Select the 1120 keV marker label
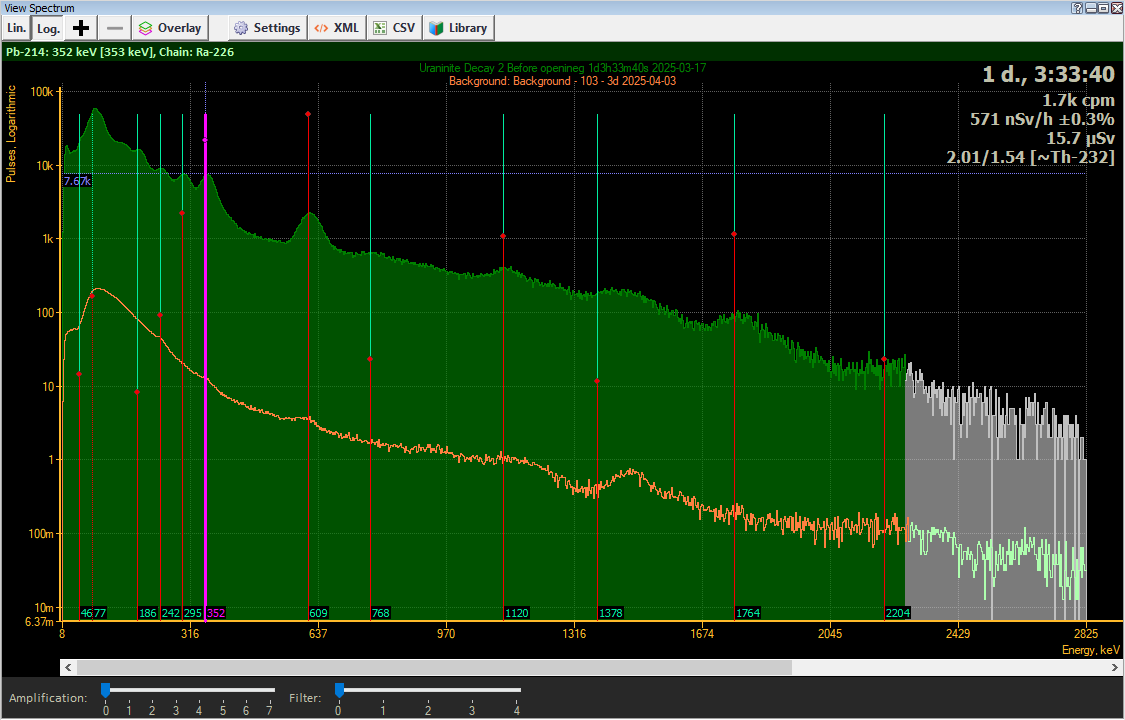Image resolution: width=1125 pixels, height=720 pixels. pyautogui.click(x=516, y=613)
